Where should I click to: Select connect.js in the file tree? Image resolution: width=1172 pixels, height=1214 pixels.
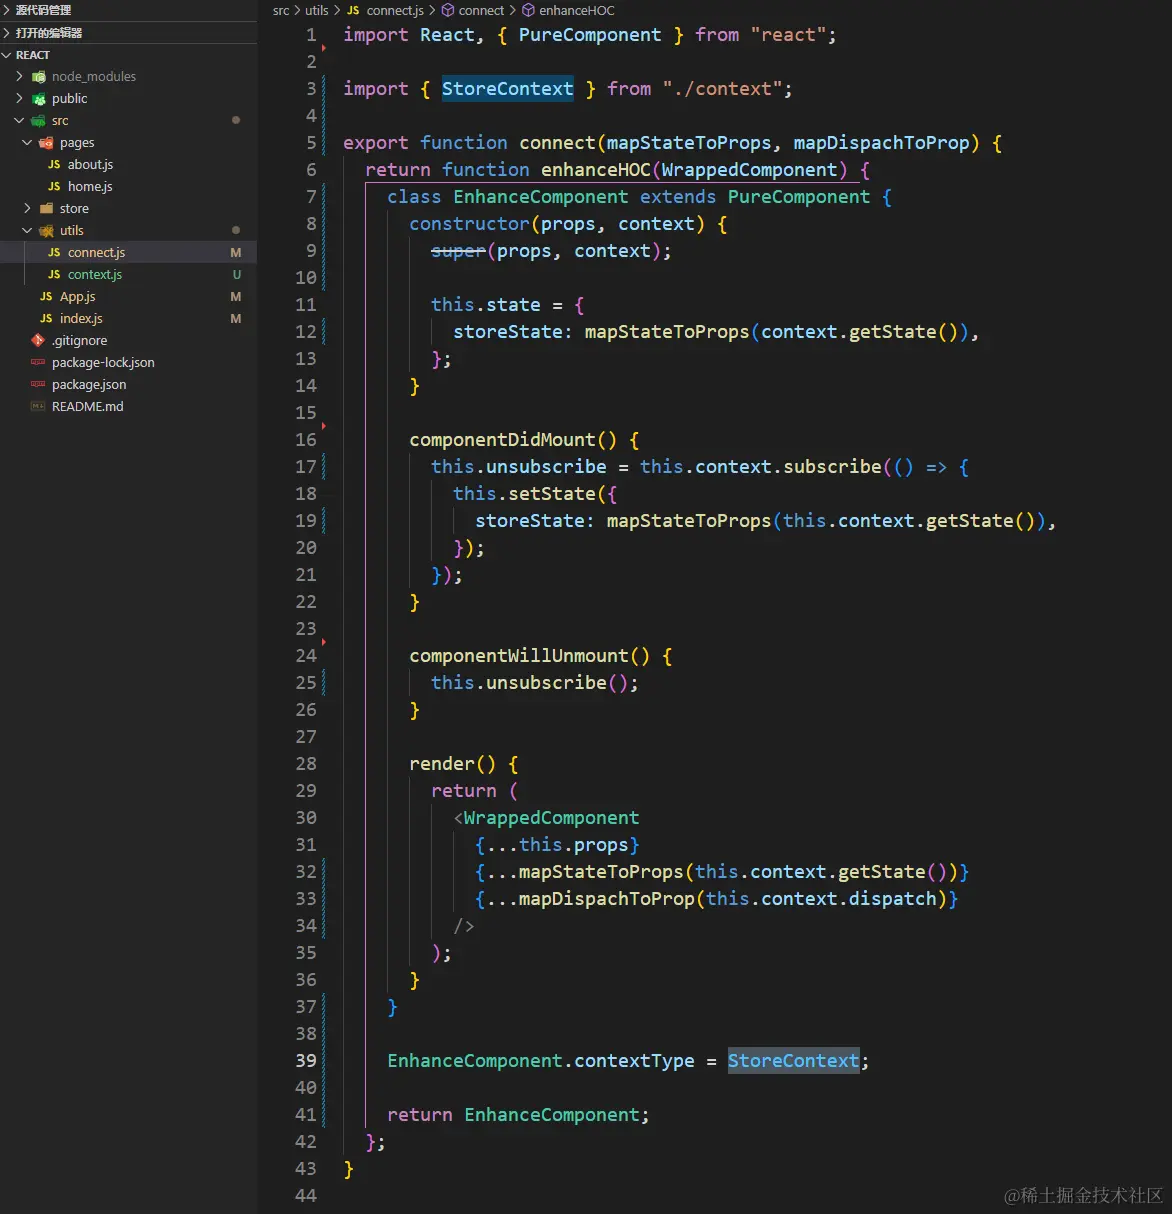[96, 252]
